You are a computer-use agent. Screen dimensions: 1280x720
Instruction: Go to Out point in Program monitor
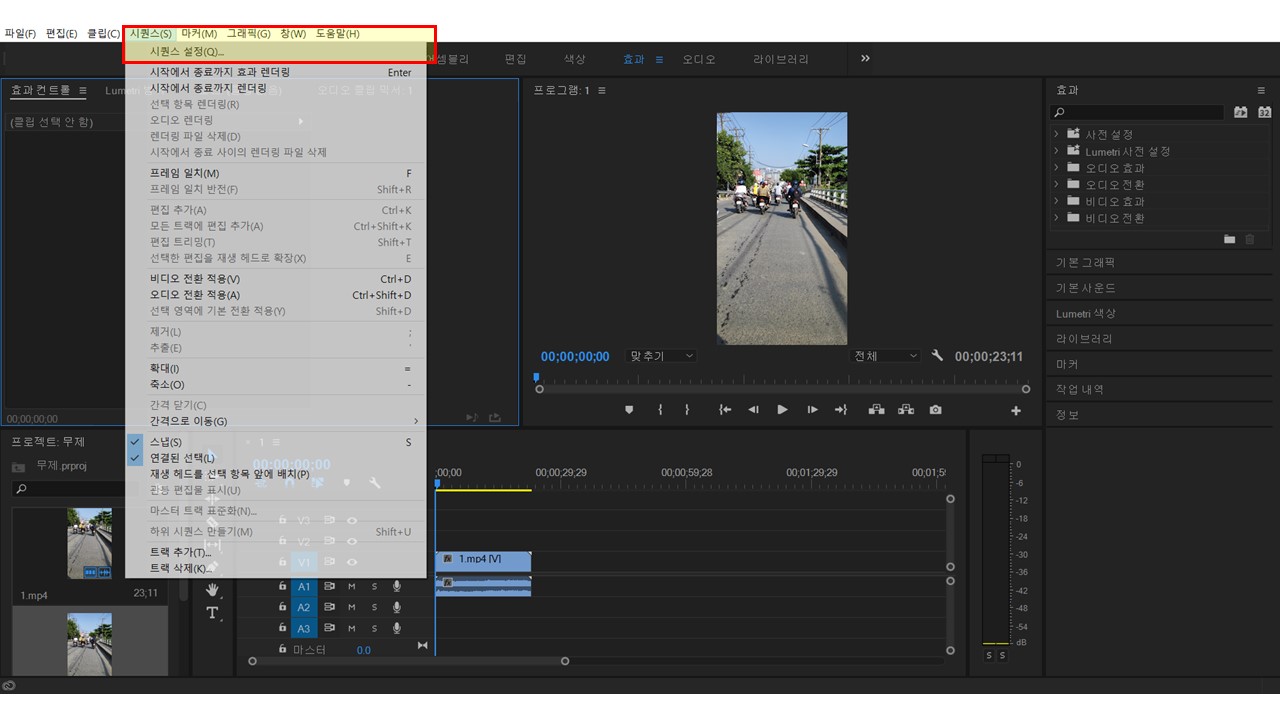click(841, 409)
